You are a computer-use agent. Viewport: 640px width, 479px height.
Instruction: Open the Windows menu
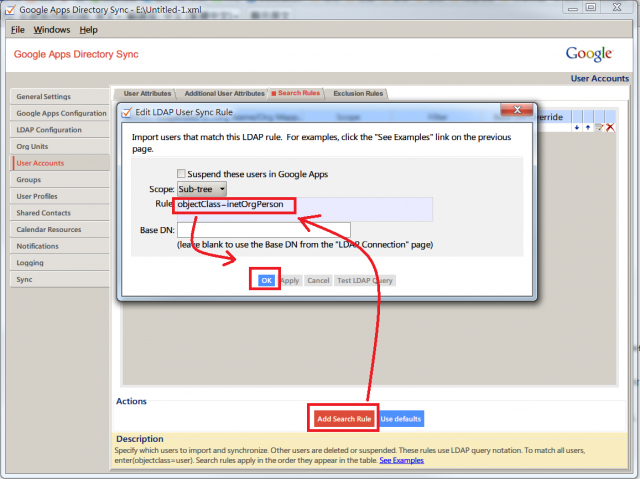point(52,30)
